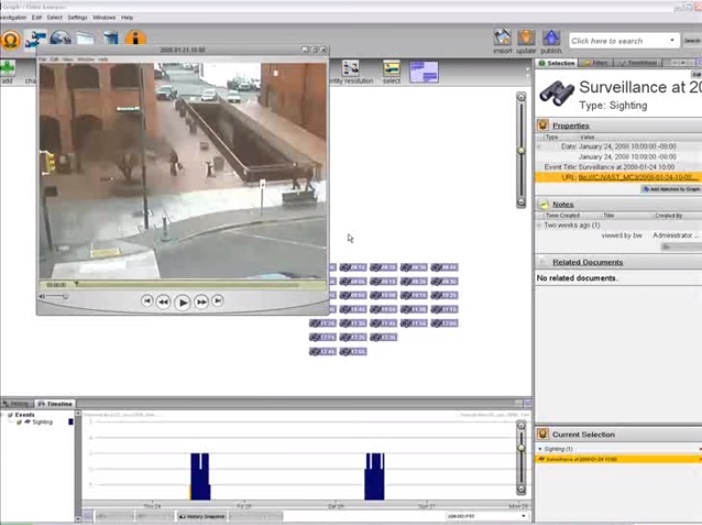Click the Related Documents section icon

tap(543, 262)
